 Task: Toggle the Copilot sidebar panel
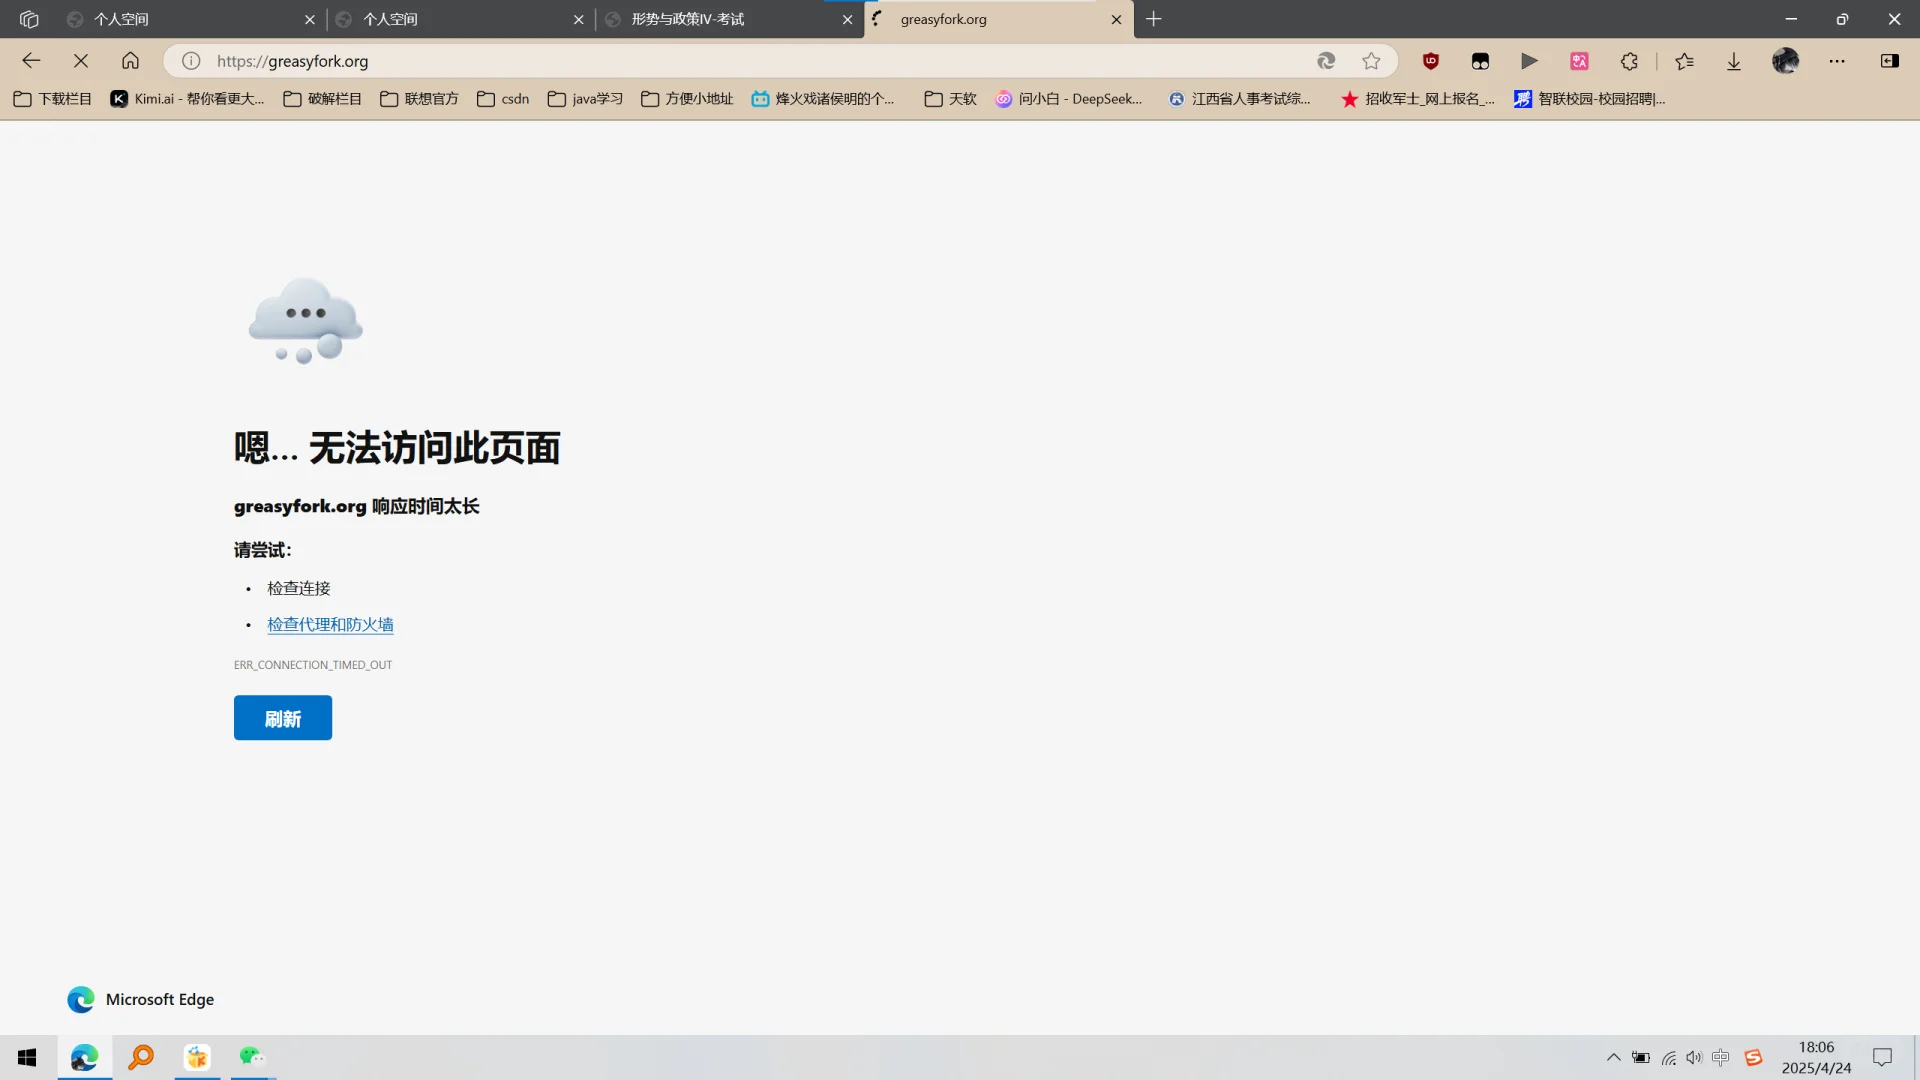click(x=1889, y=61)
